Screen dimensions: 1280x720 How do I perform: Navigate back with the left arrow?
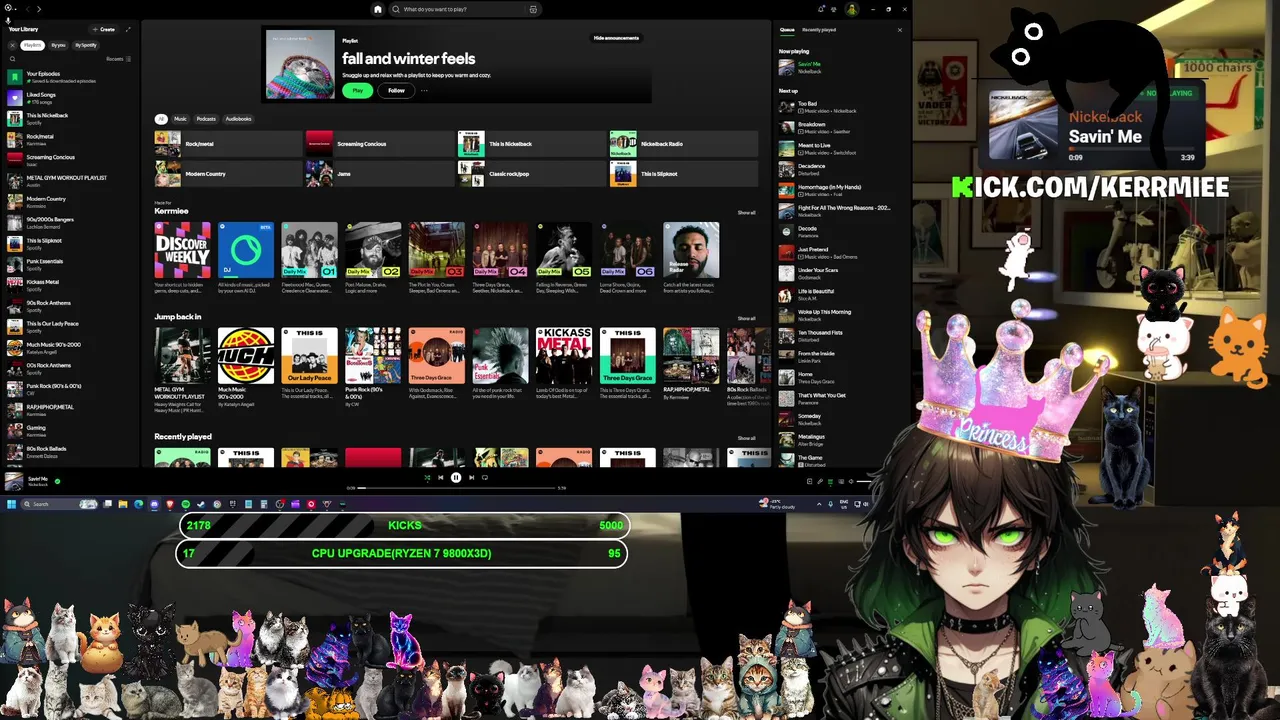pos(26,9)
